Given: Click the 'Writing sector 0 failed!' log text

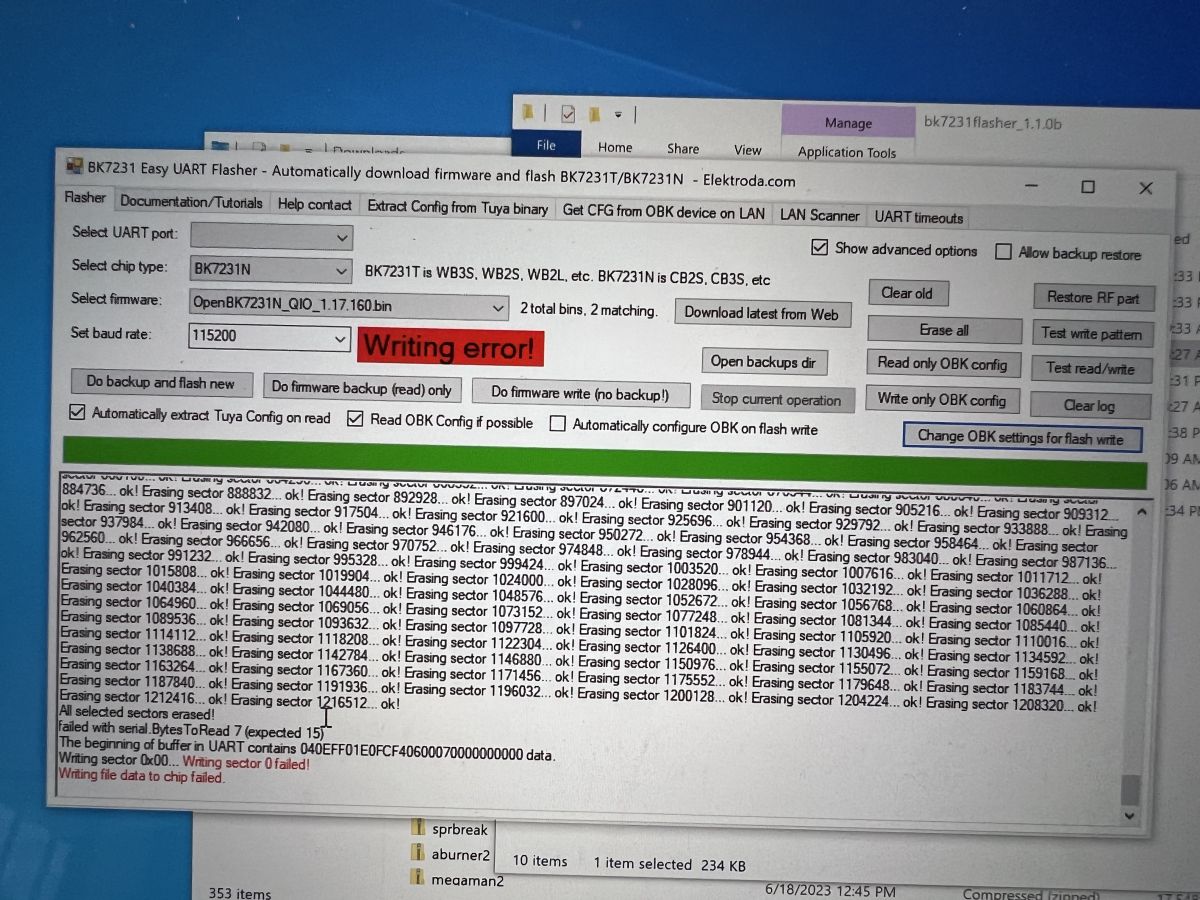Looking at the screenshot, I should pyautogui.click(x=246, y=764).
